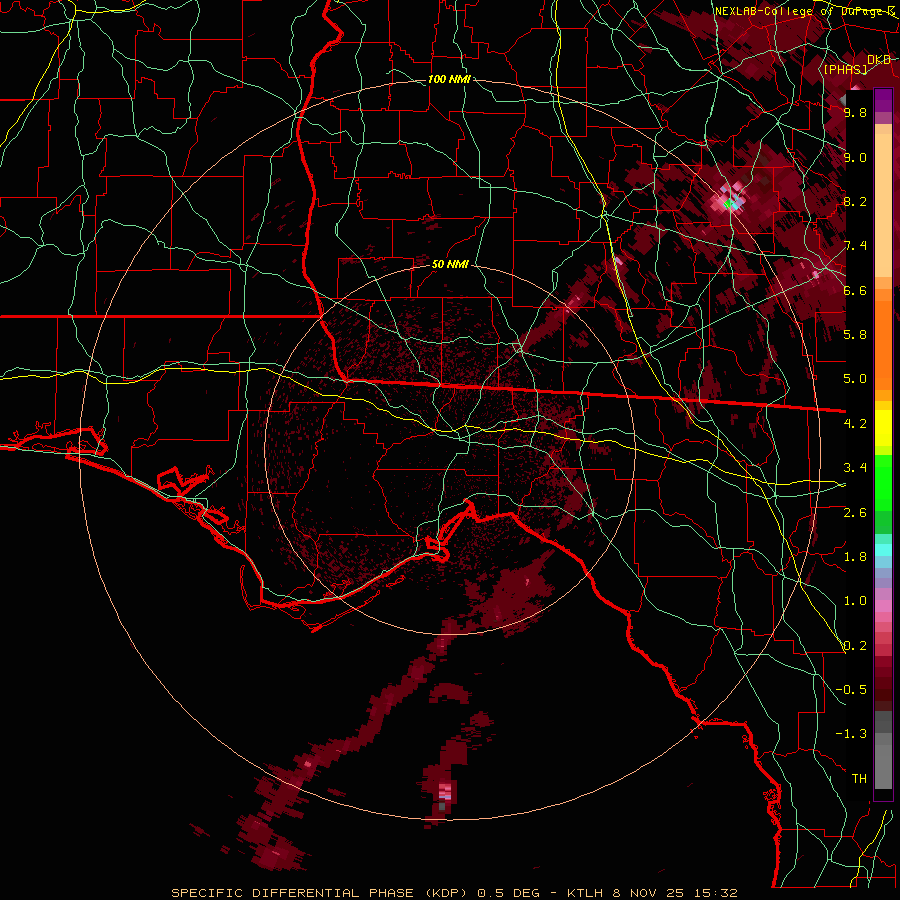The width and height of the screenshot is (900, 900).
Task: Select the 4.2 value on the scale
Action: coord(855,424)
